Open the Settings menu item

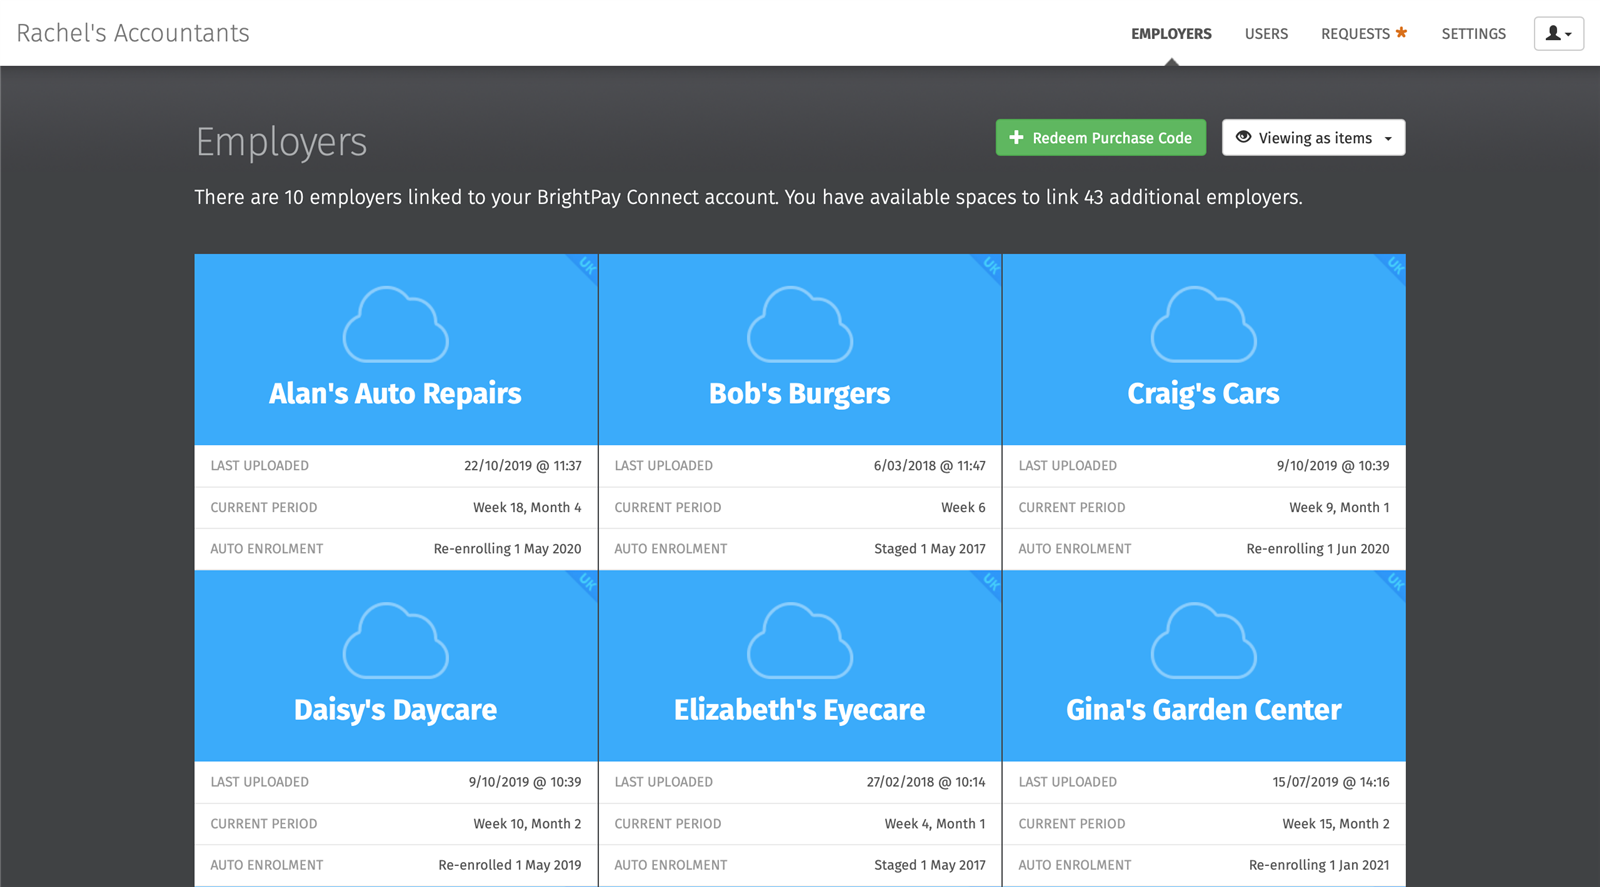pos(1473,34)
